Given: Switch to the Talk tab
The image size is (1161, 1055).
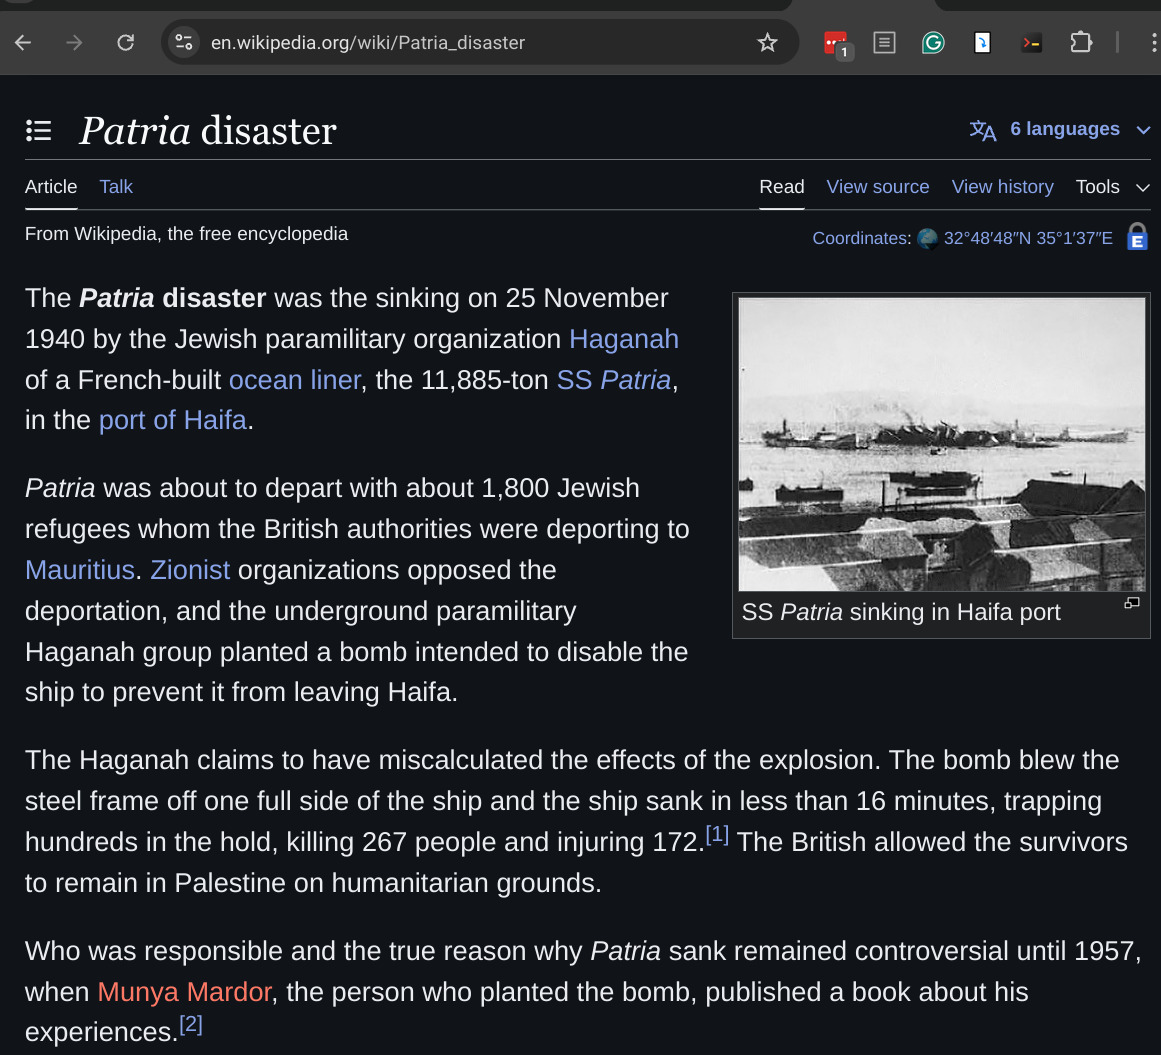Looking at the screenshot, I should (116, 187).
